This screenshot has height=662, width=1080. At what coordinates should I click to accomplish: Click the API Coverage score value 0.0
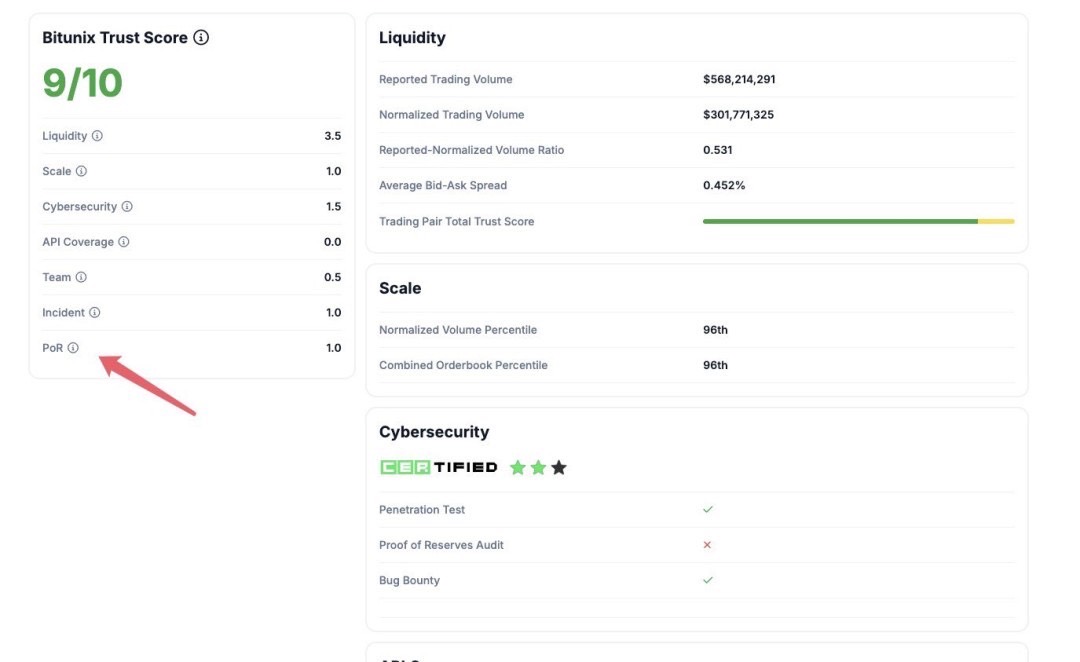pos(333,242)
